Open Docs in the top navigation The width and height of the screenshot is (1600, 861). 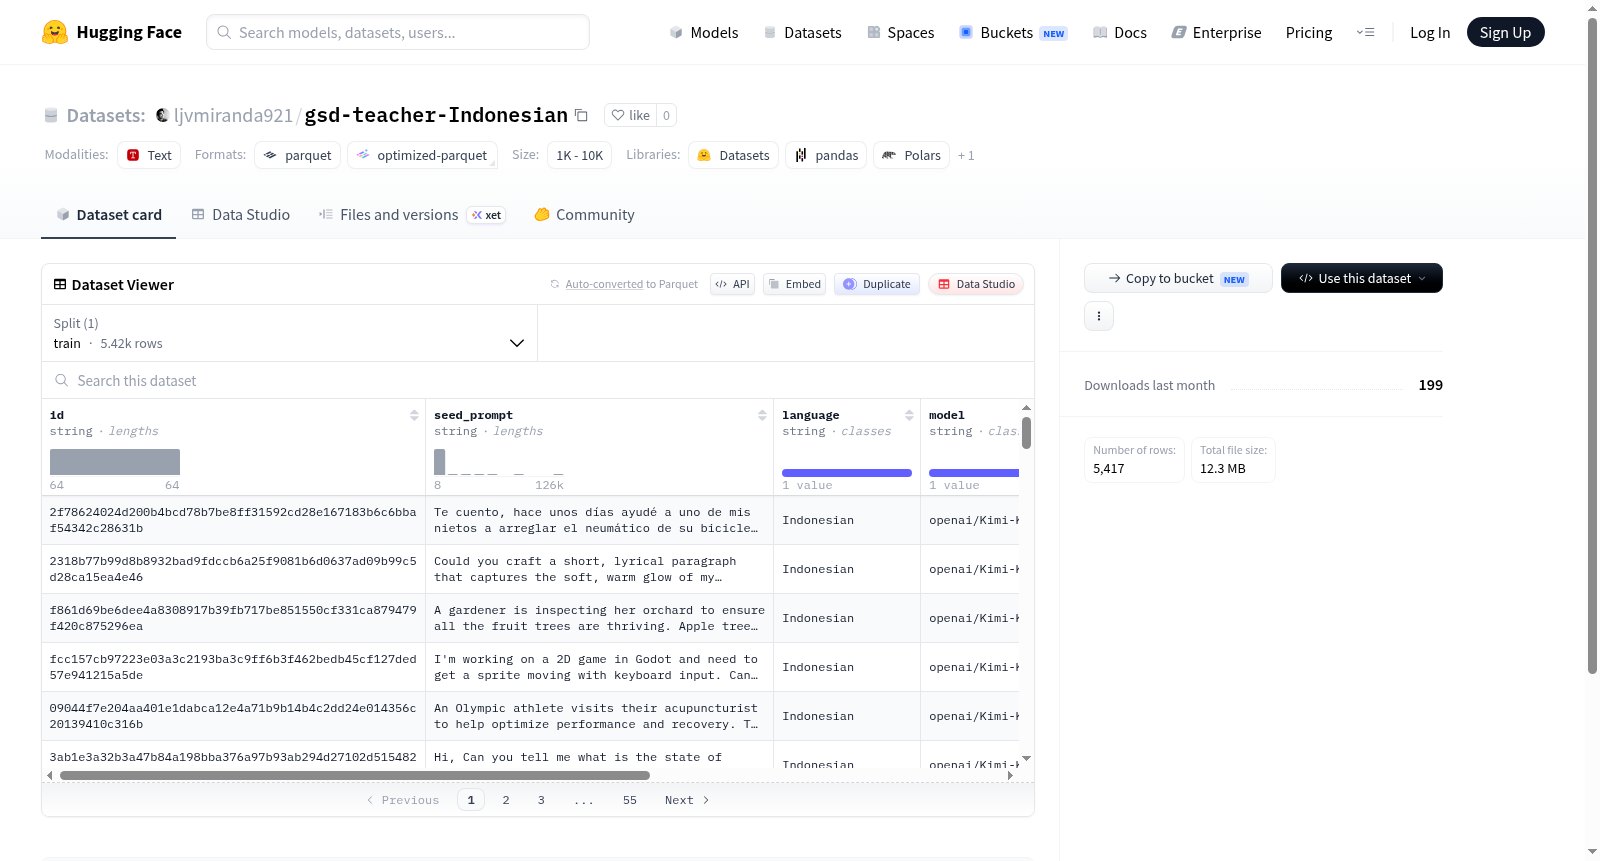click(x=1120, y=32)
